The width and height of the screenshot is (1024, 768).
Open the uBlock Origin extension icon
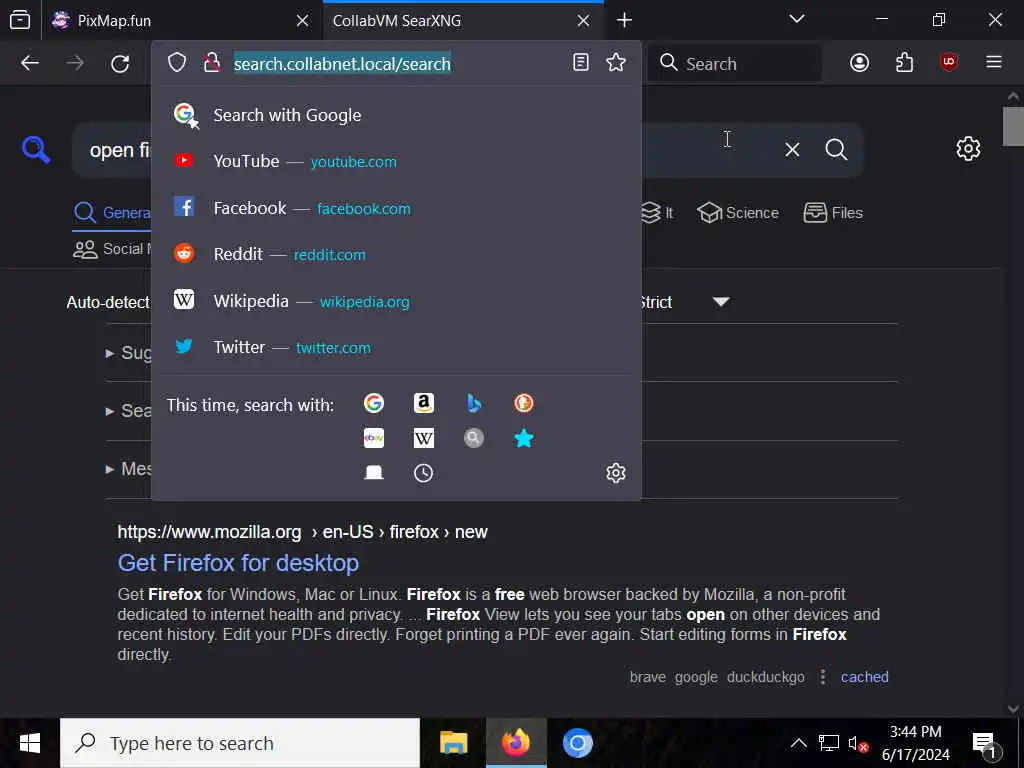(949, 62)
